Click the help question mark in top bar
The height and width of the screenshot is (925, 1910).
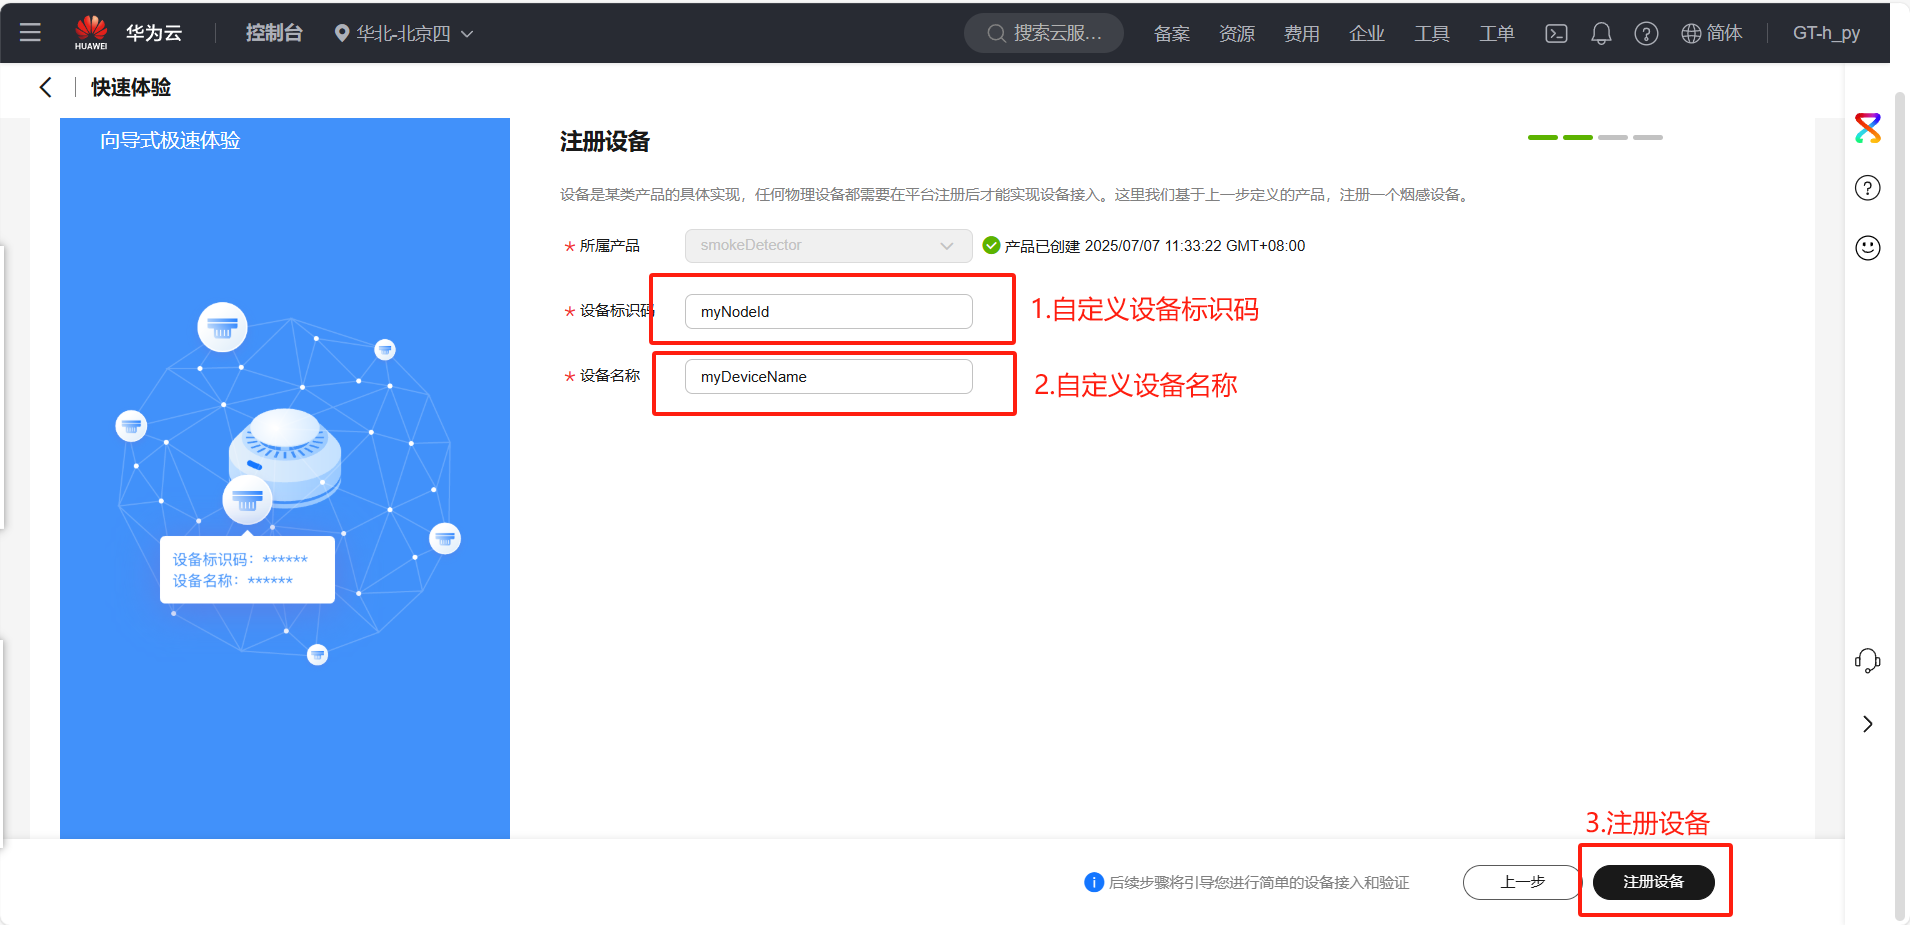1646,33
